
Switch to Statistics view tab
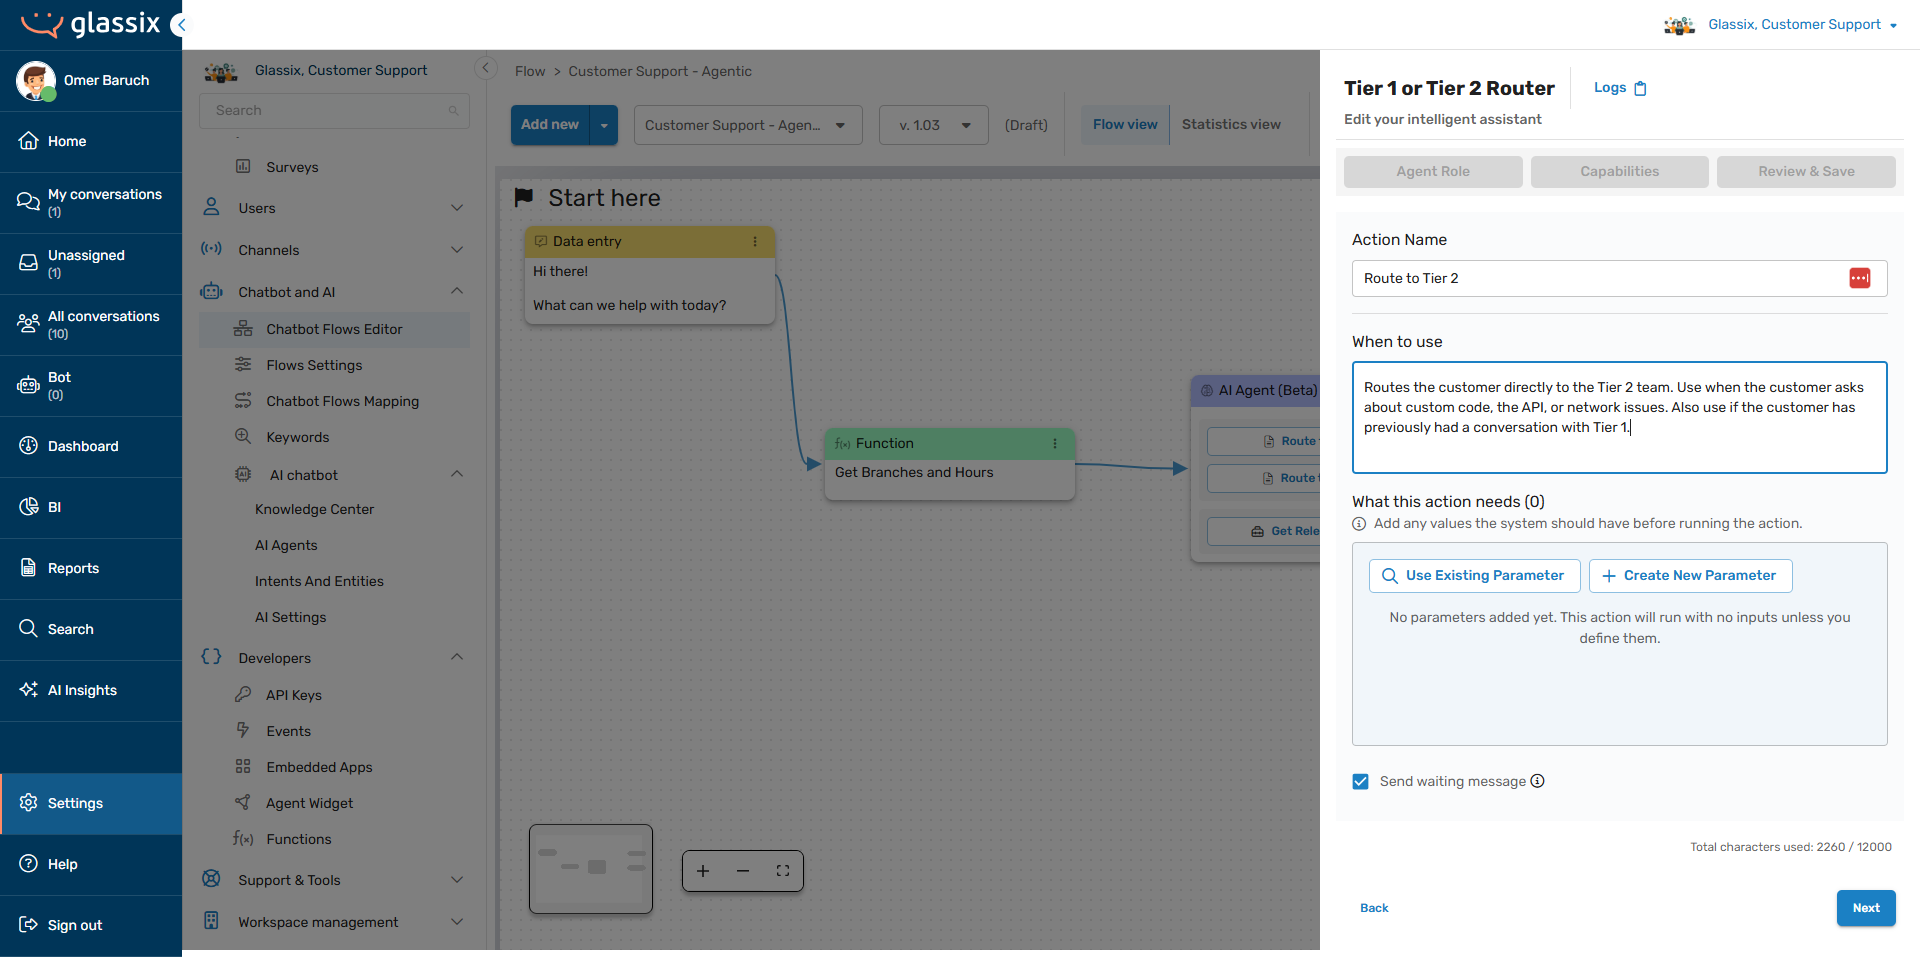[x=1231, y=125]
